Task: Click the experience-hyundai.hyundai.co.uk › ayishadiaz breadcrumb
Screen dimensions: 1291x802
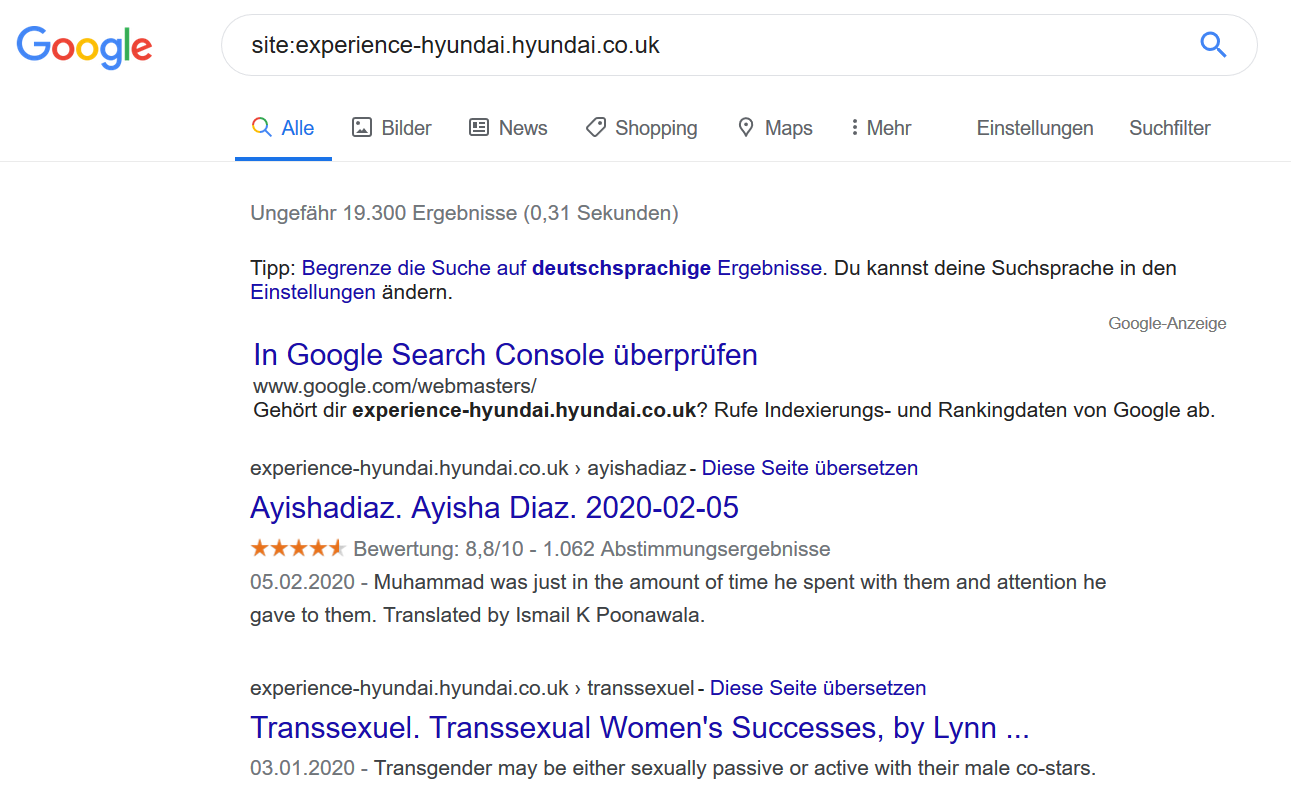Action: 468,468
